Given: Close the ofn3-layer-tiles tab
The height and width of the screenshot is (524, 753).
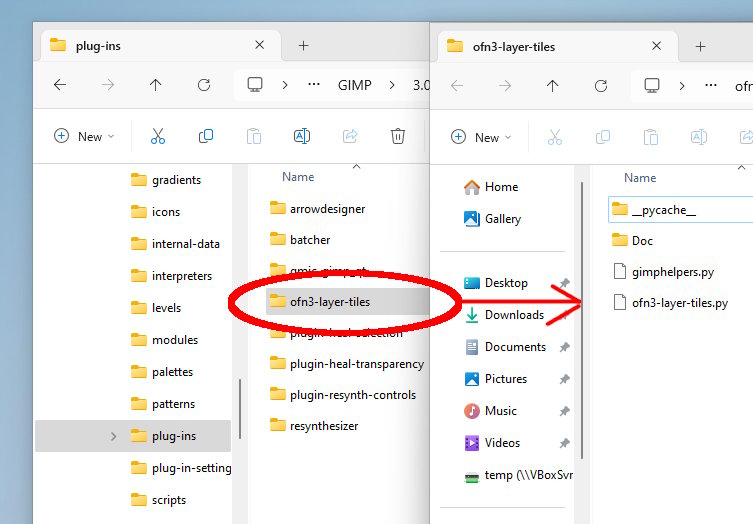Looking at the screenshot, I should 656,46.
